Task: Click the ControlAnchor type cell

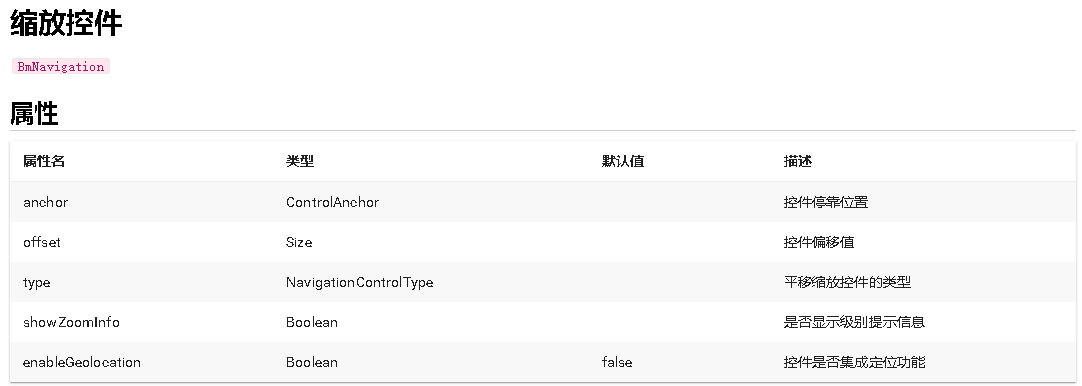Action: [333, 202]
